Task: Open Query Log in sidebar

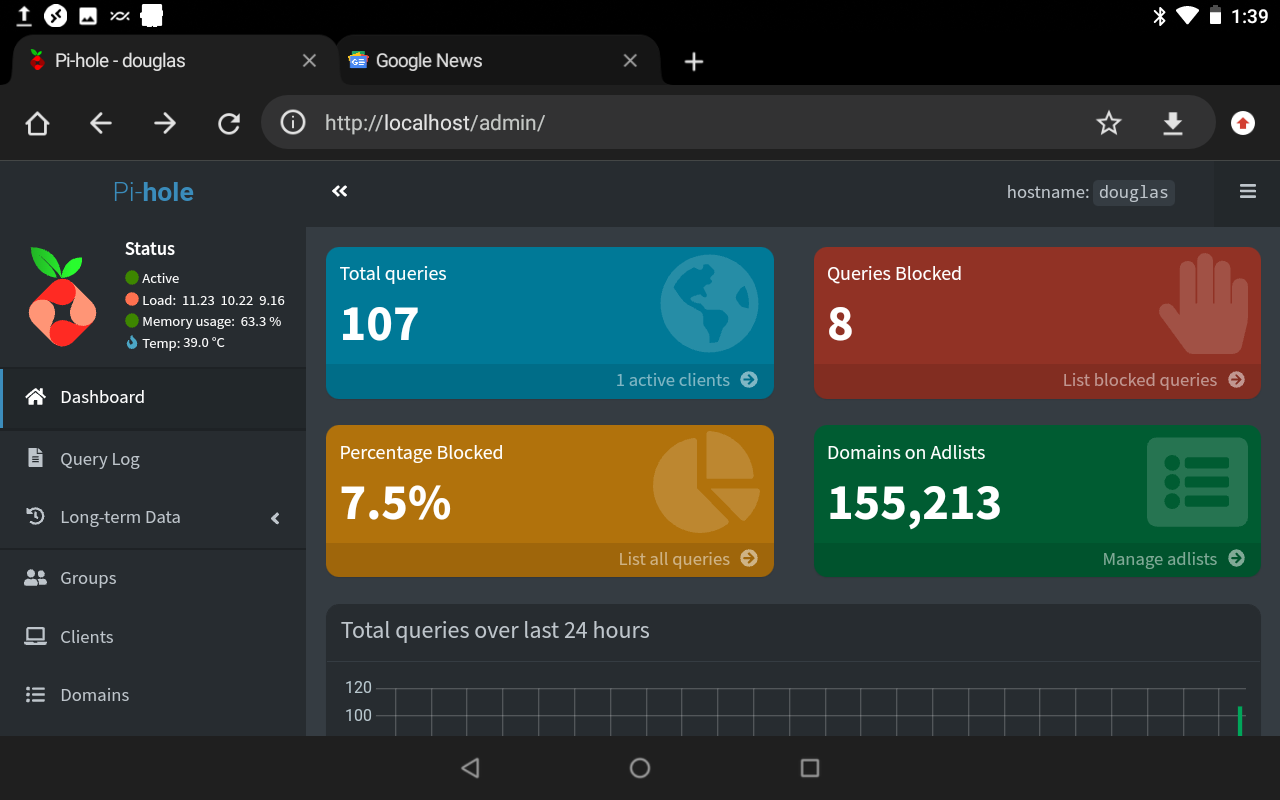Action: click(x=153, y=459)
